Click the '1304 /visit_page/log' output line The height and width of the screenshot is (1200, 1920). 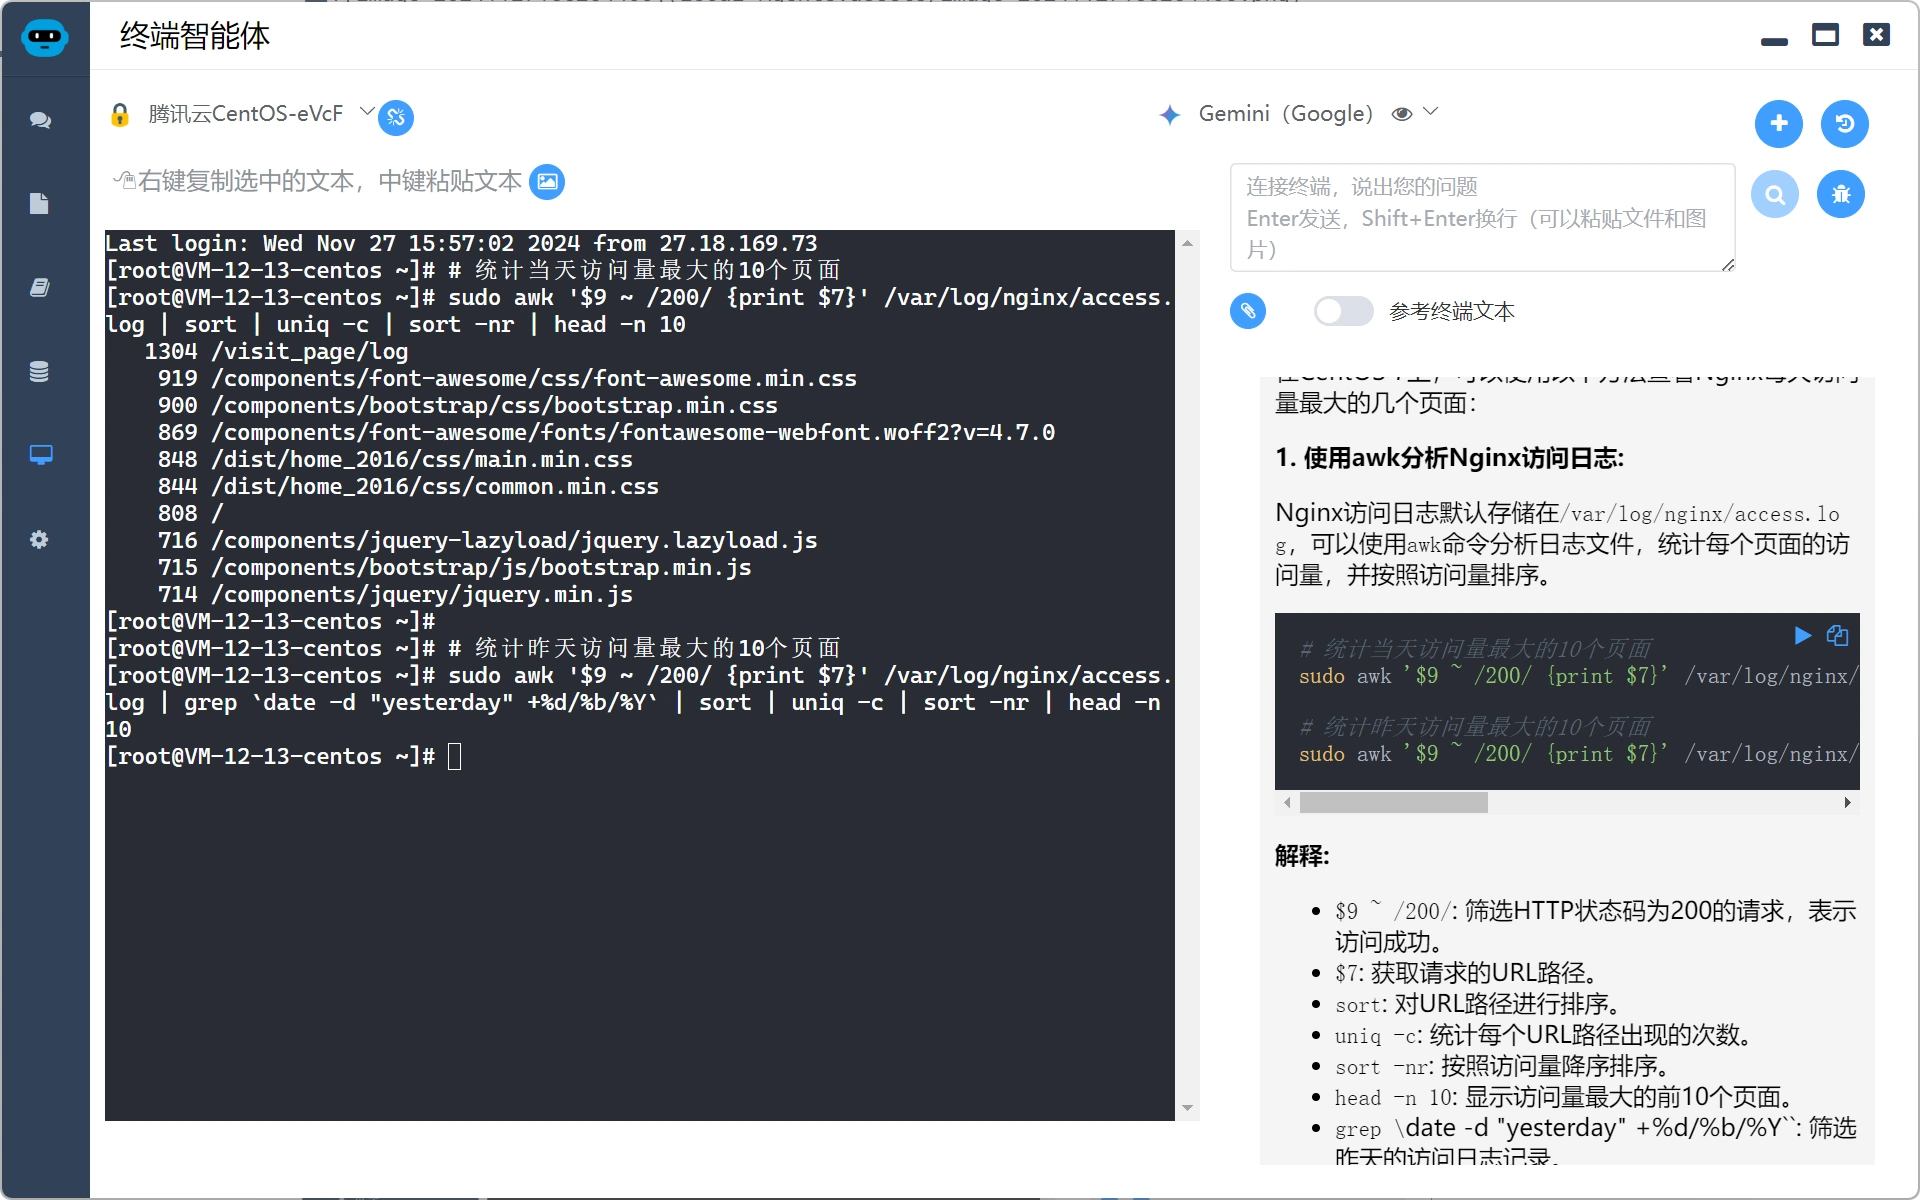coord(276,352)
